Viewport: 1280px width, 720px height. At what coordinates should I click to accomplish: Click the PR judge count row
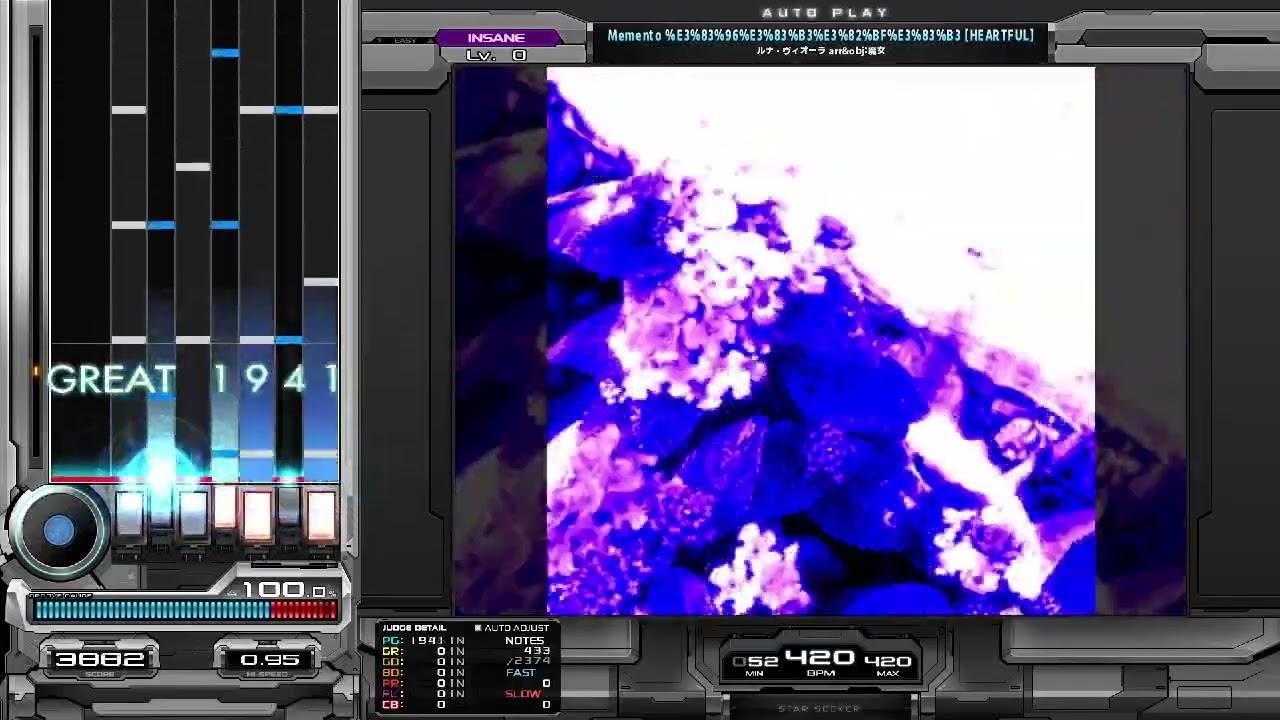tap(424, 683)
